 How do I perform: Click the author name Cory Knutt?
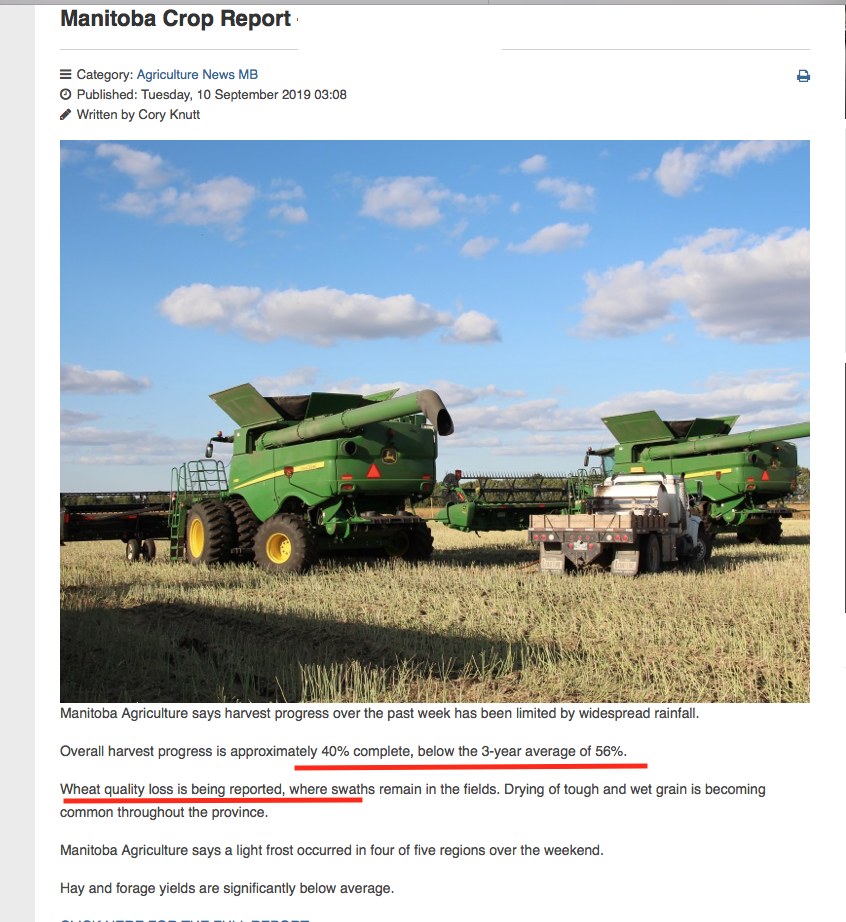coord(169,115)
